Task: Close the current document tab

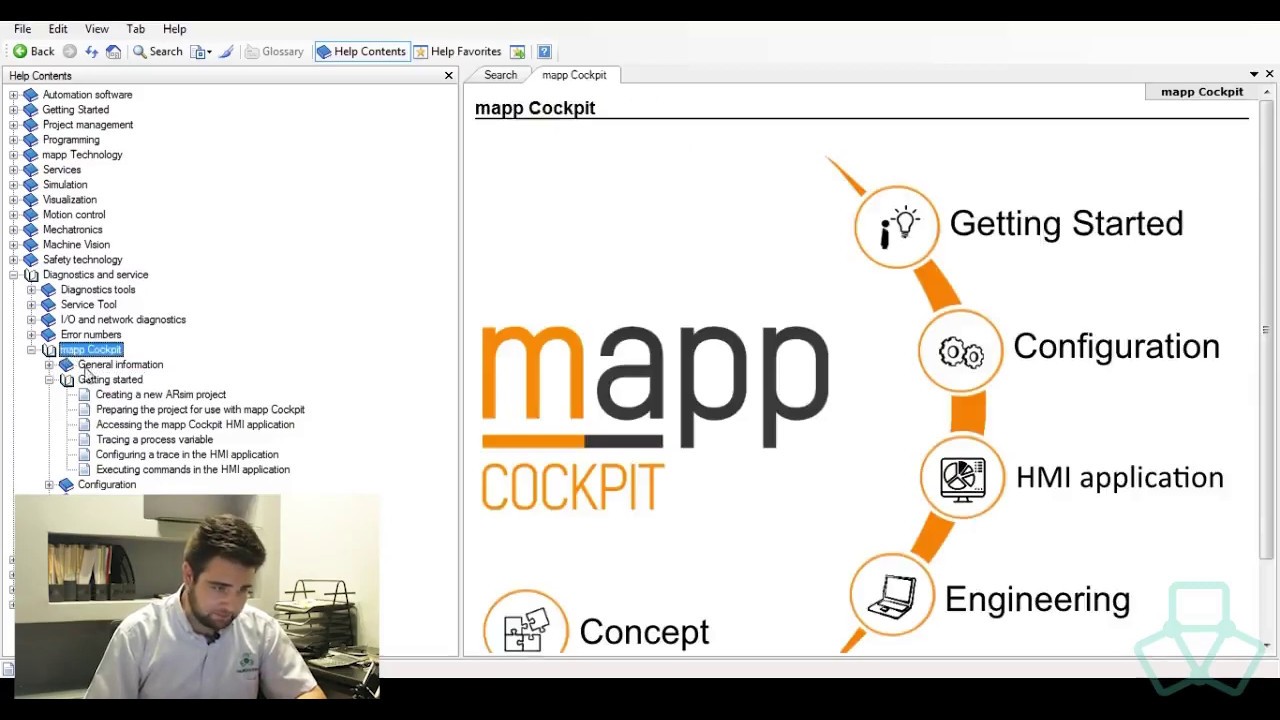Action: point(1270,74)
